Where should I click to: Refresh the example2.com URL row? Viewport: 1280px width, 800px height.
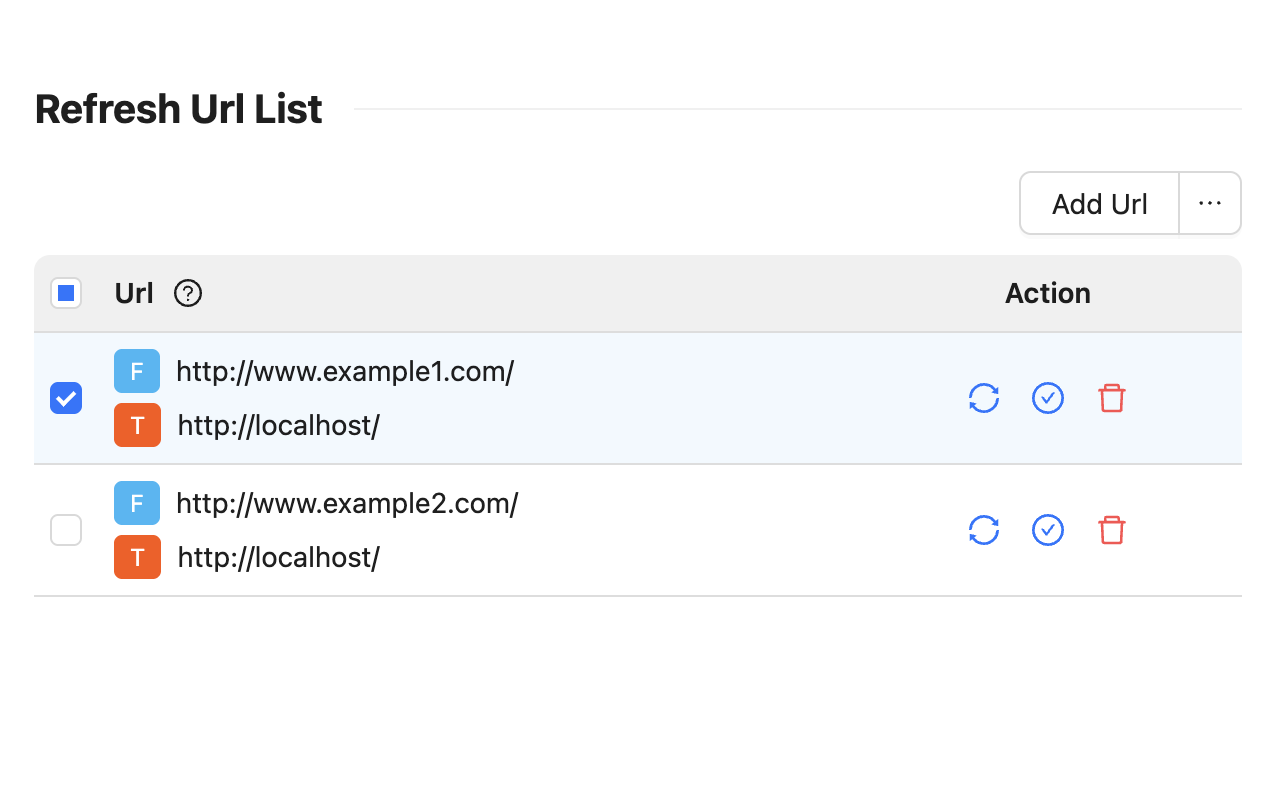[x=984, y=530]
